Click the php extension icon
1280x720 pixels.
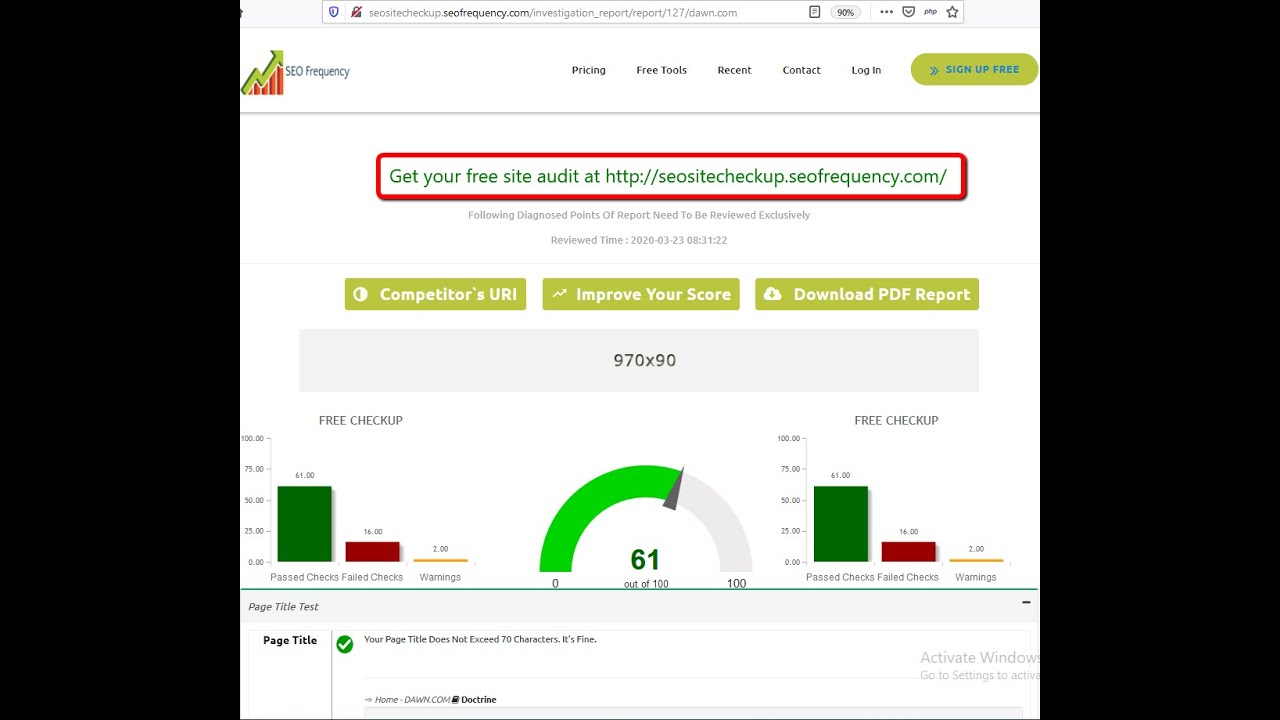[930, 12]
